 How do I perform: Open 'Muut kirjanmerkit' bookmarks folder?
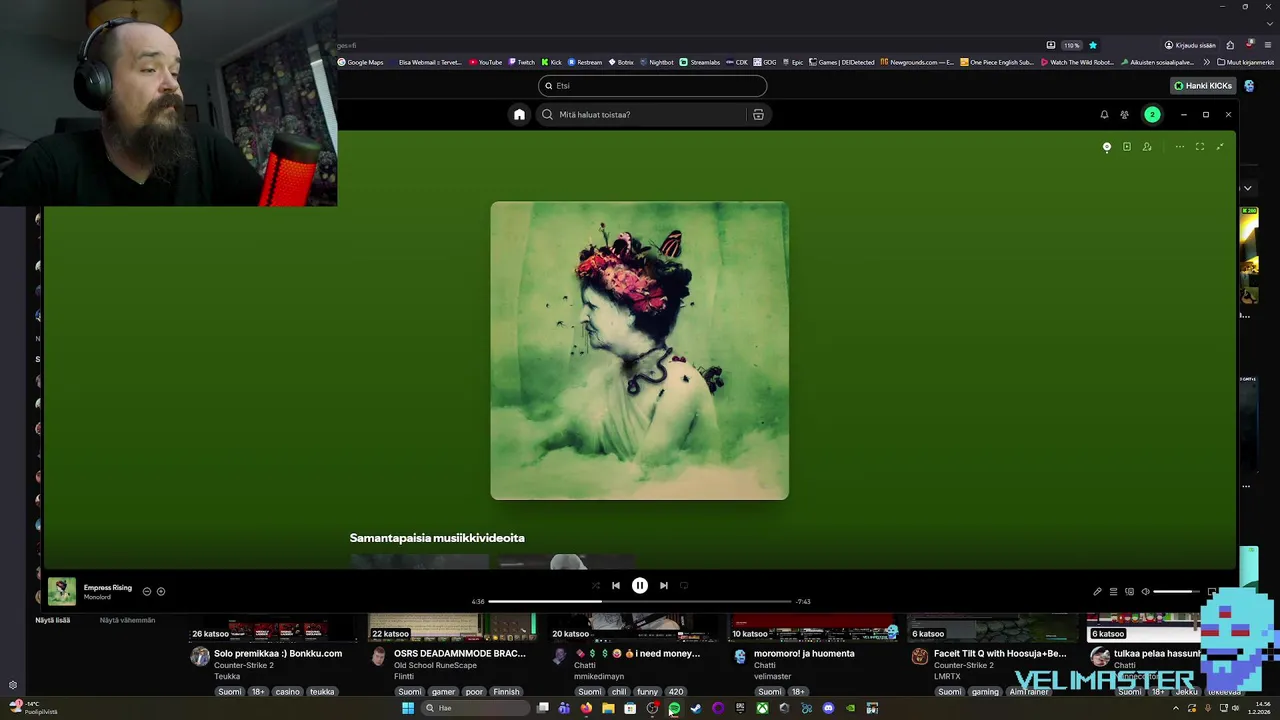tap(1245, 62)
